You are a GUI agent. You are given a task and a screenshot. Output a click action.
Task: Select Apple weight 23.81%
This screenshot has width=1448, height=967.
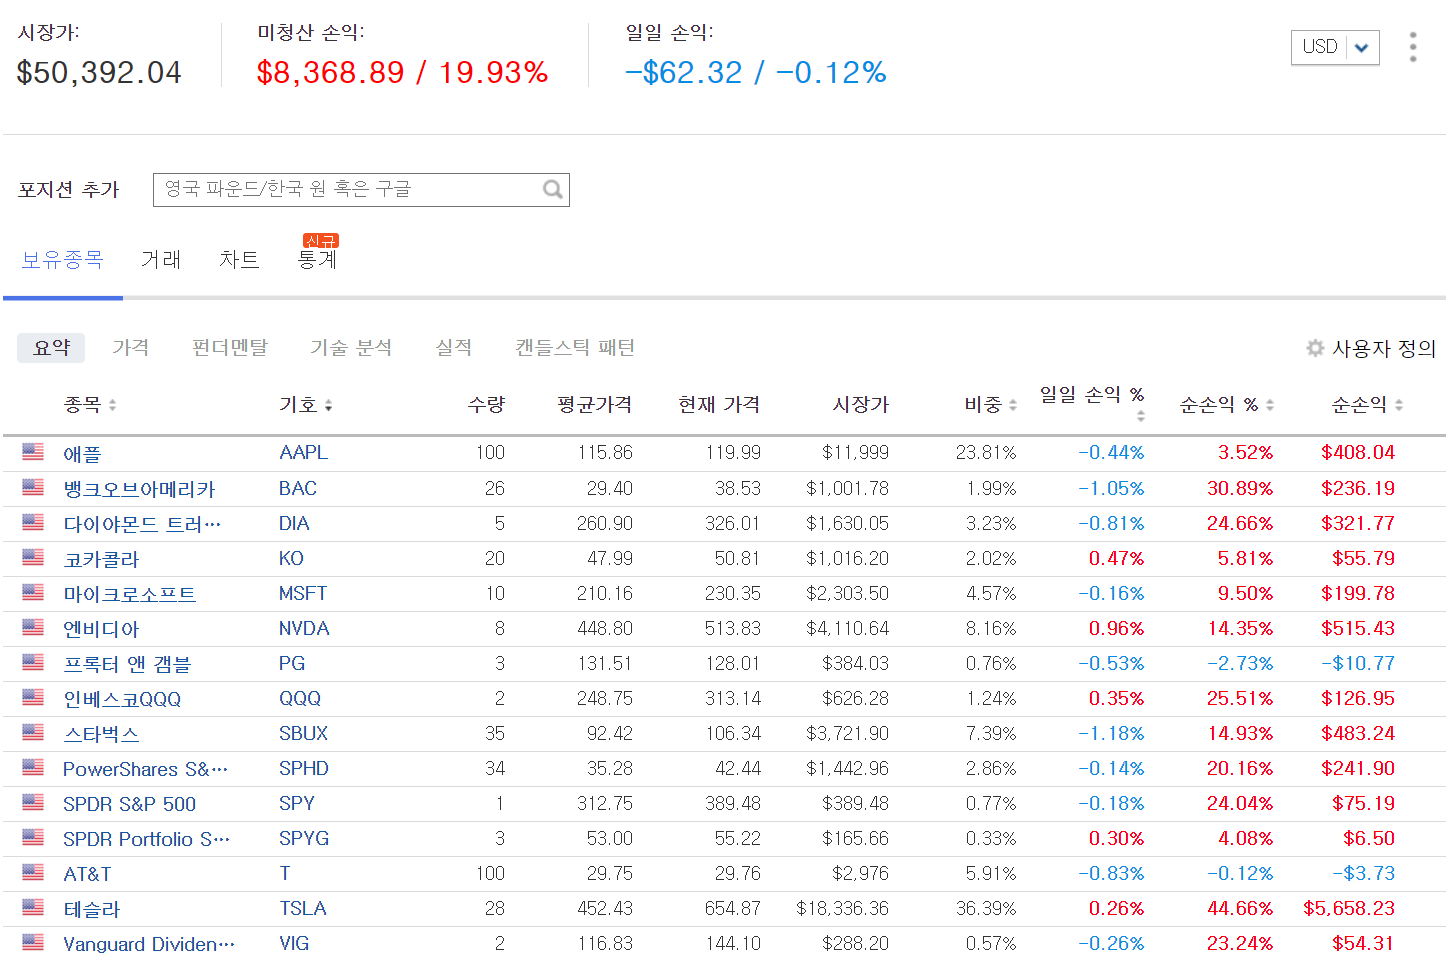click(985, 453)
